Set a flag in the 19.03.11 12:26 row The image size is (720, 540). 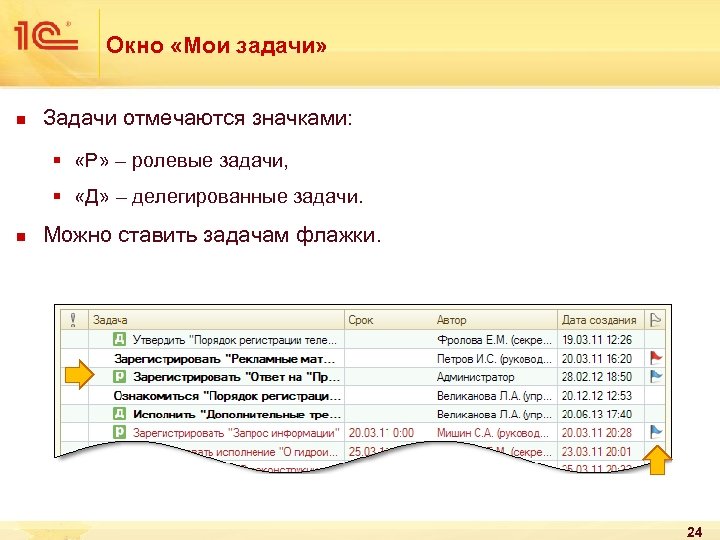(x=655, y=340)
